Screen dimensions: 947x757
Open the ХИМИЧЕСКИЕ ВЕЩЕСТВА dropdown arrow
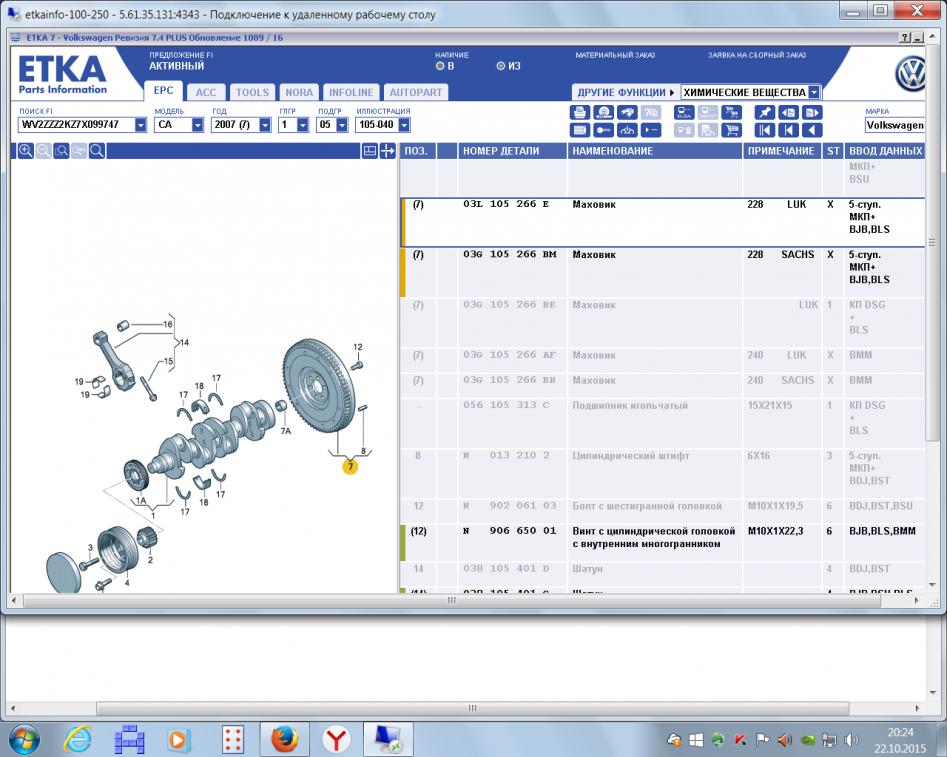tap(814, 92)
